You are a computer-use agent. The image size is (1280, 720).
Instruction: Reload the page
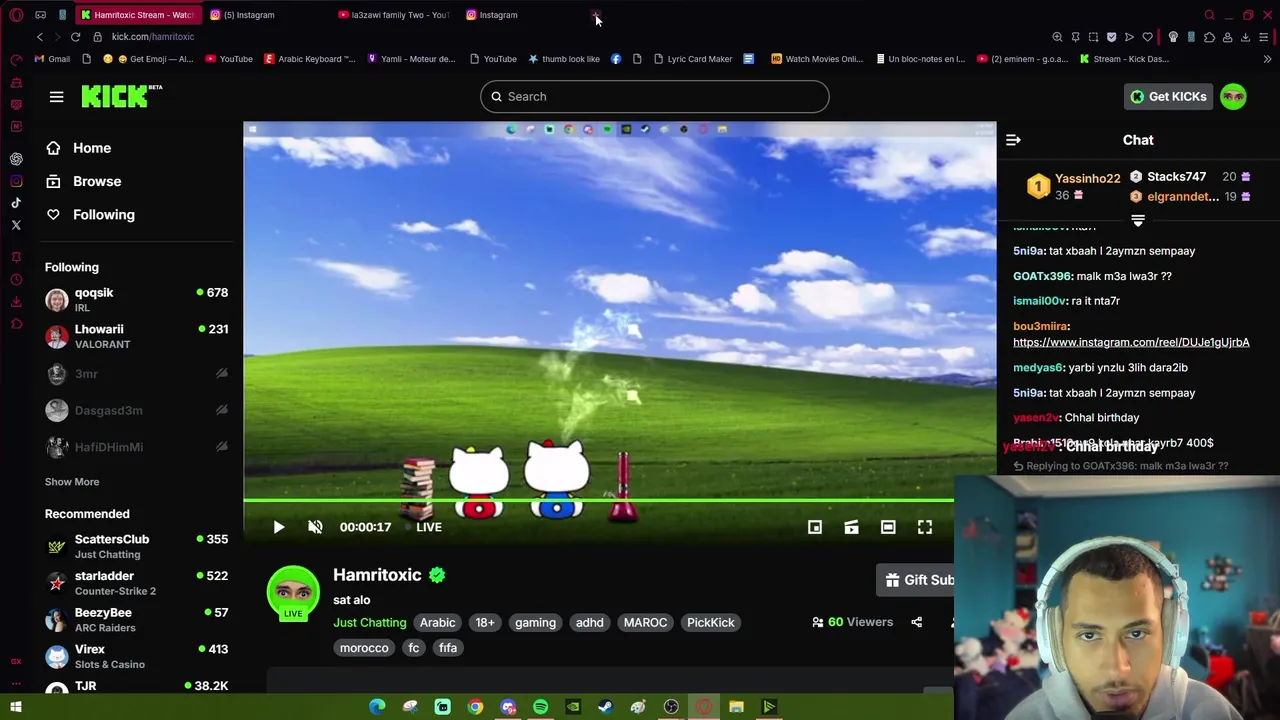[75, 37]
